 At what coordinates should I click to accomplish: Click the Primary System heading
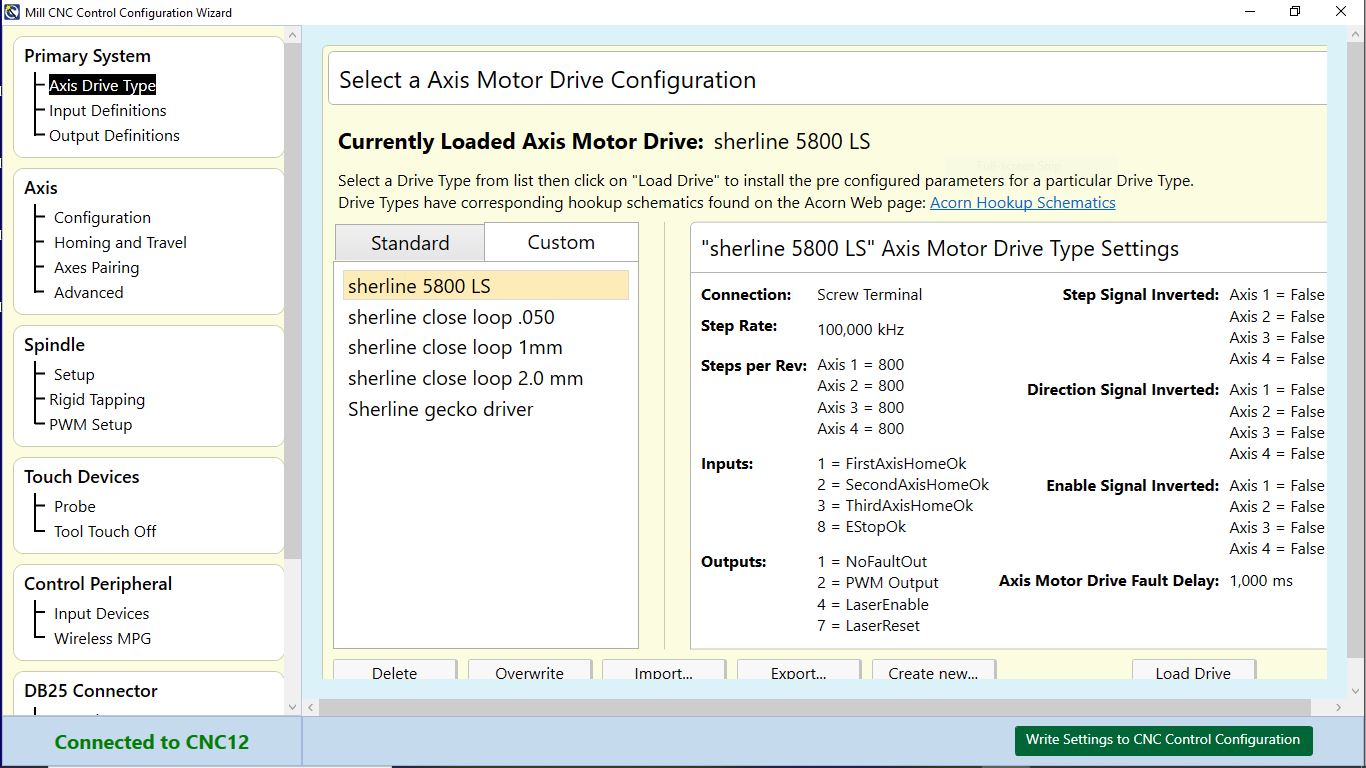pyautogui.click(x=87, y=57)
